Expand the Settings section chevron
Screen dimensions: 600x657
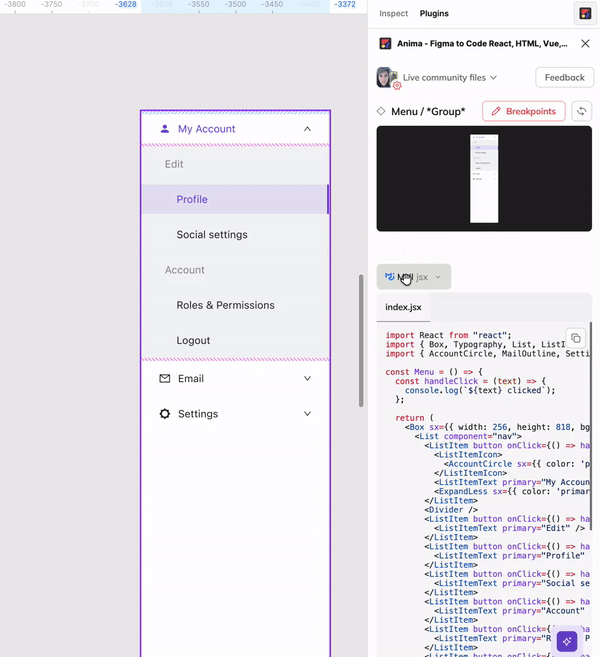[307, 414]
